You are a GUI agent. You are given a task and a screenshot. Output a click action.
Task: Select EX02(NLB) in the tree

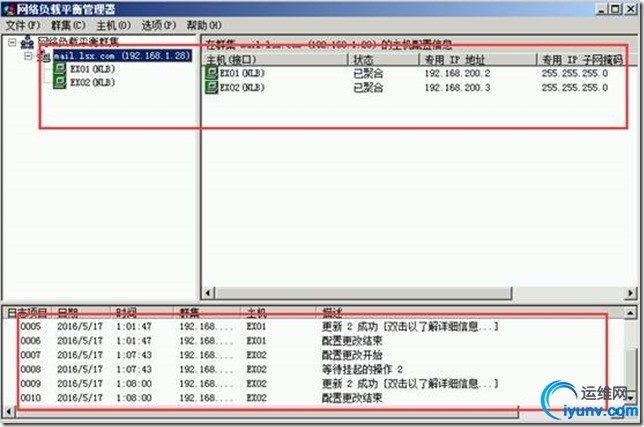click(x=92, y=82)
